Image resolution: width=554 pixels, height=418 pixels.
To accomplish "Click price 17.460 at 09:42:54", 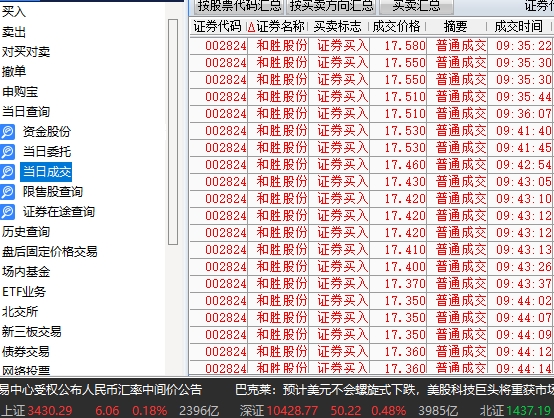I will coord(405,165).
